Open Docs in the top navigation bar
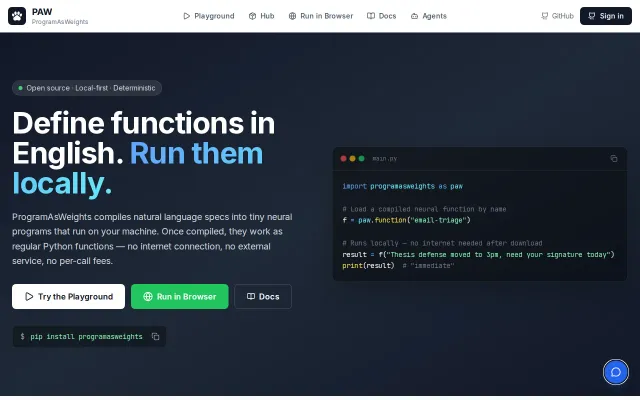This screenshot has width=640, height=400. point(382,16)
